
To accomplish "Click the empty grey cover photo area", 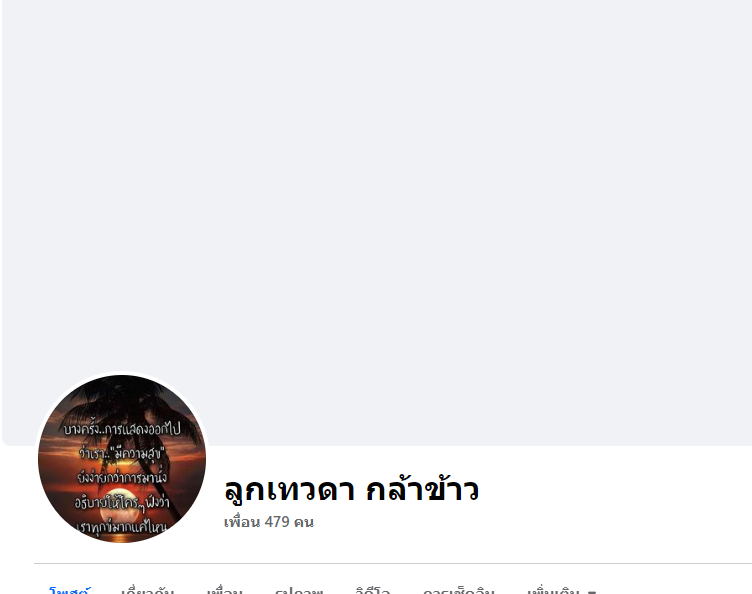I will (x=377, y=192).
